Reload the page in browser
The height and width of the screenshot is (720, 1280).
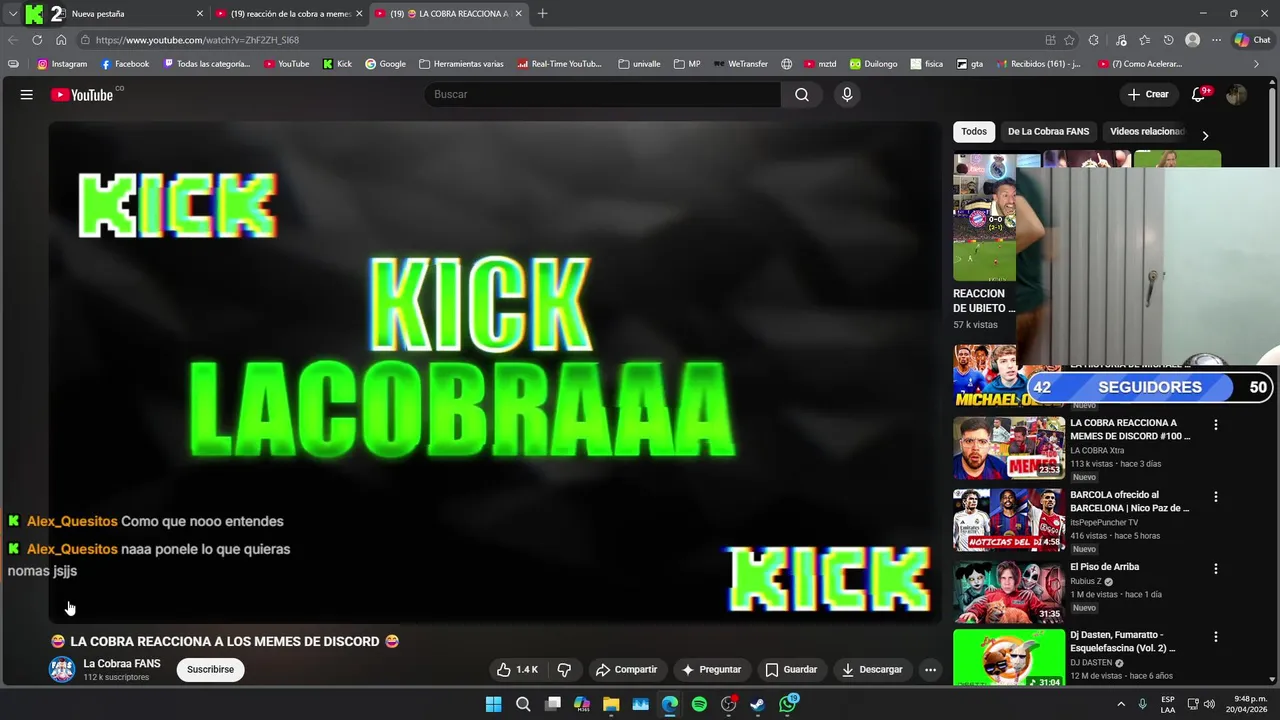click(37, 40)
